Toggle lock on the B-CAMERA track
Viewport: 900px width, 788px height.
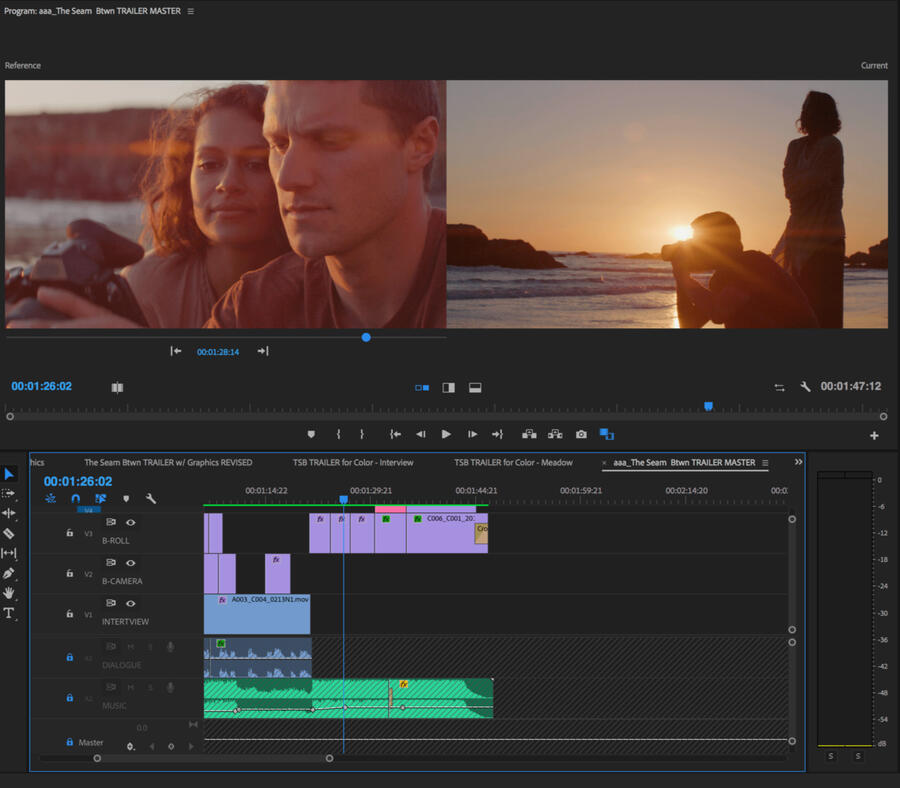click(x=69, y=574)
